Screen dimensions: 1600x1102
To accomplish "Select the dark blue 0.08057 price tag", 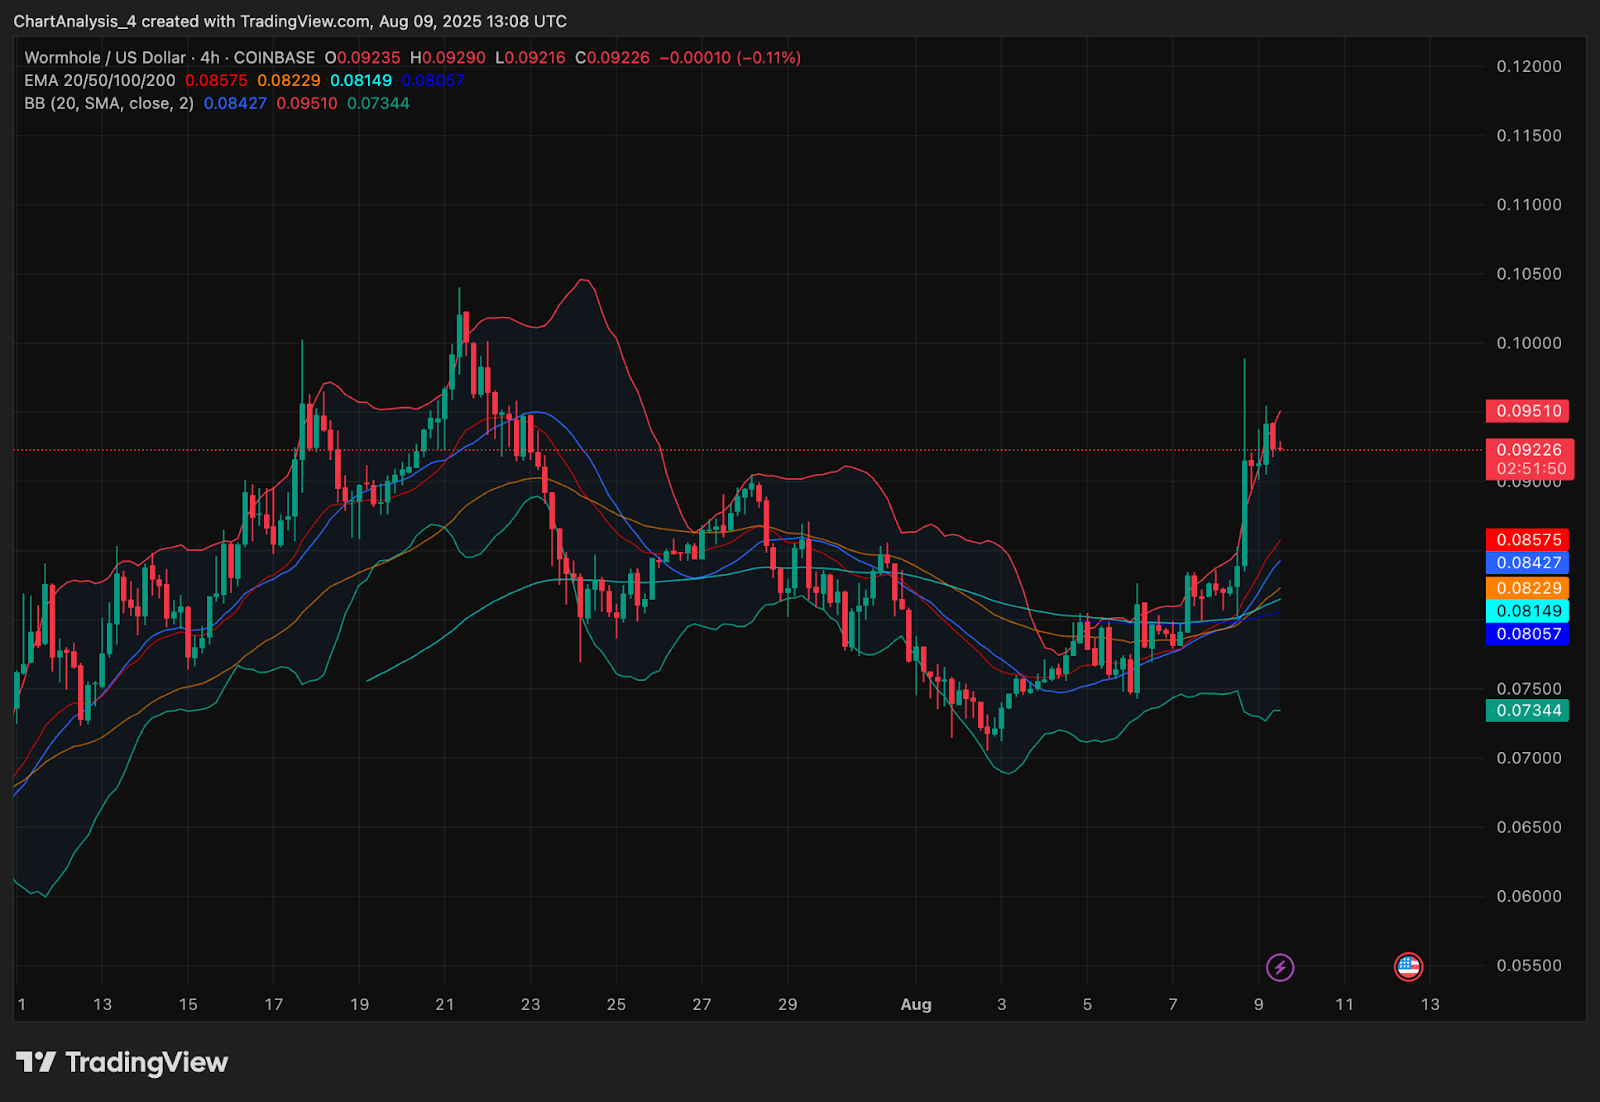I will 1527,634.
